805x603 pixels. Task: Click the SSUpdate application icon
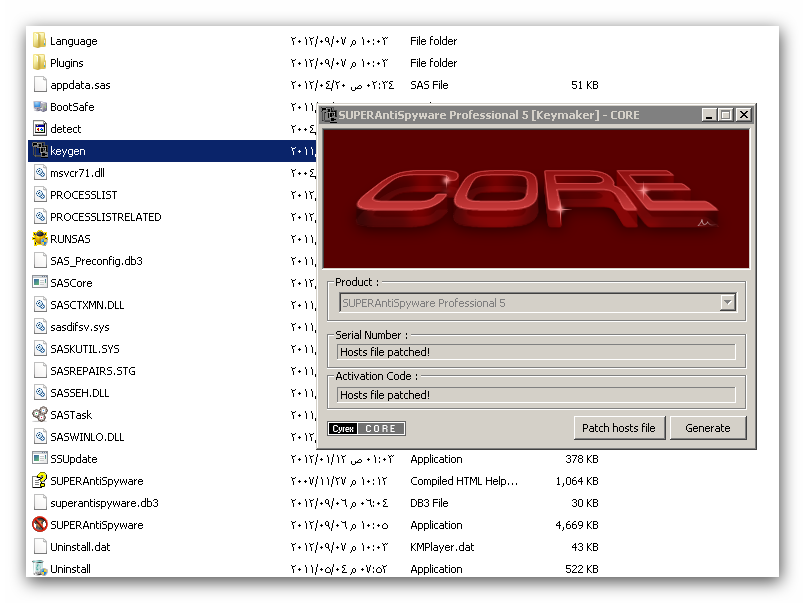pyautogui.click(x=40, y=458)
